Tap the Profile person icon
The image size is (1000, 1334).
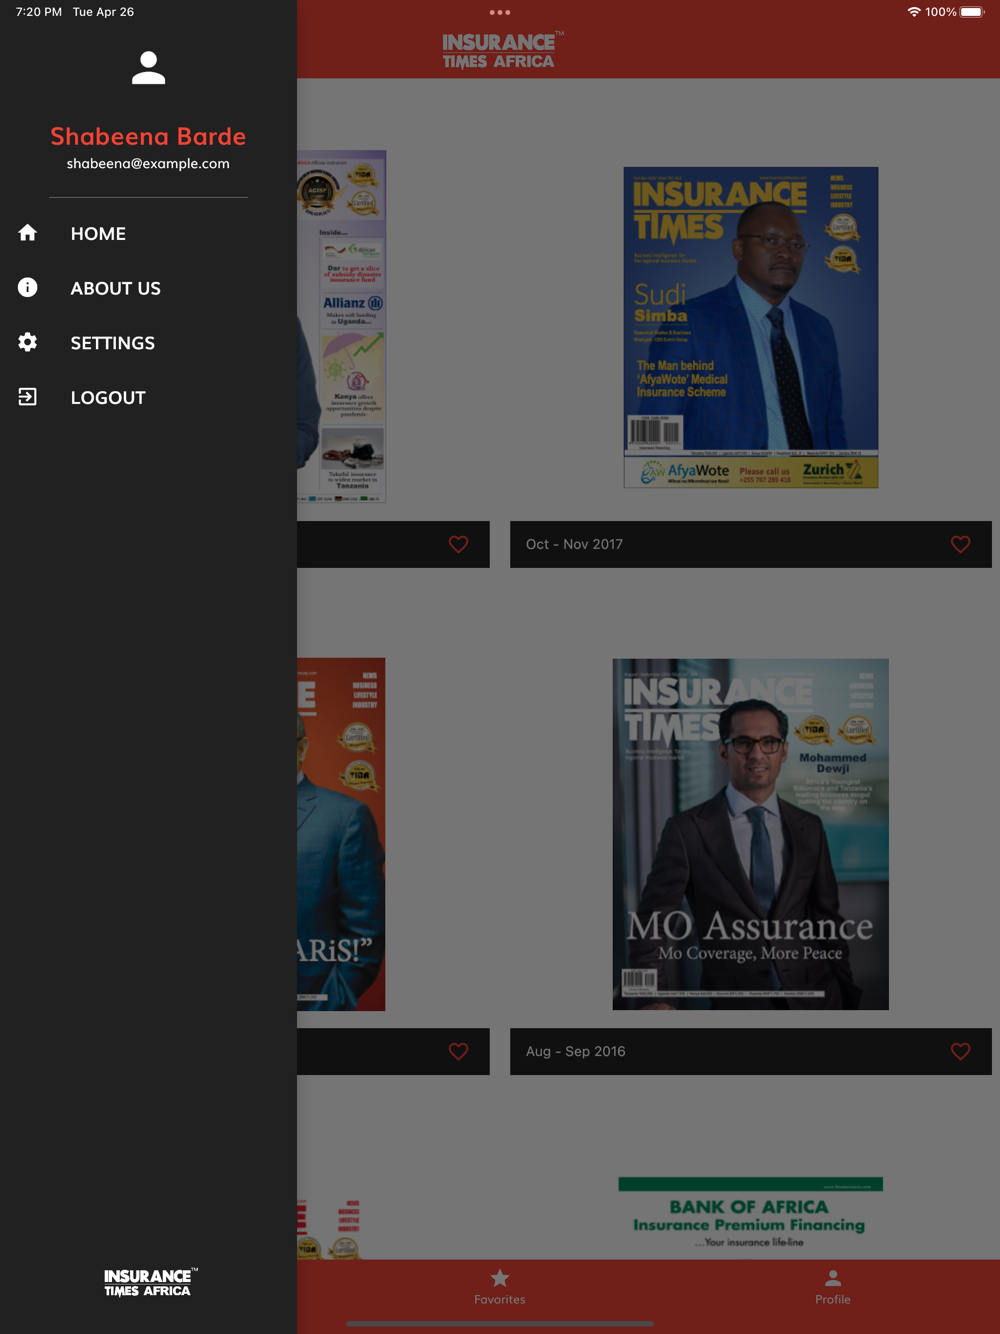point(833,1278)
